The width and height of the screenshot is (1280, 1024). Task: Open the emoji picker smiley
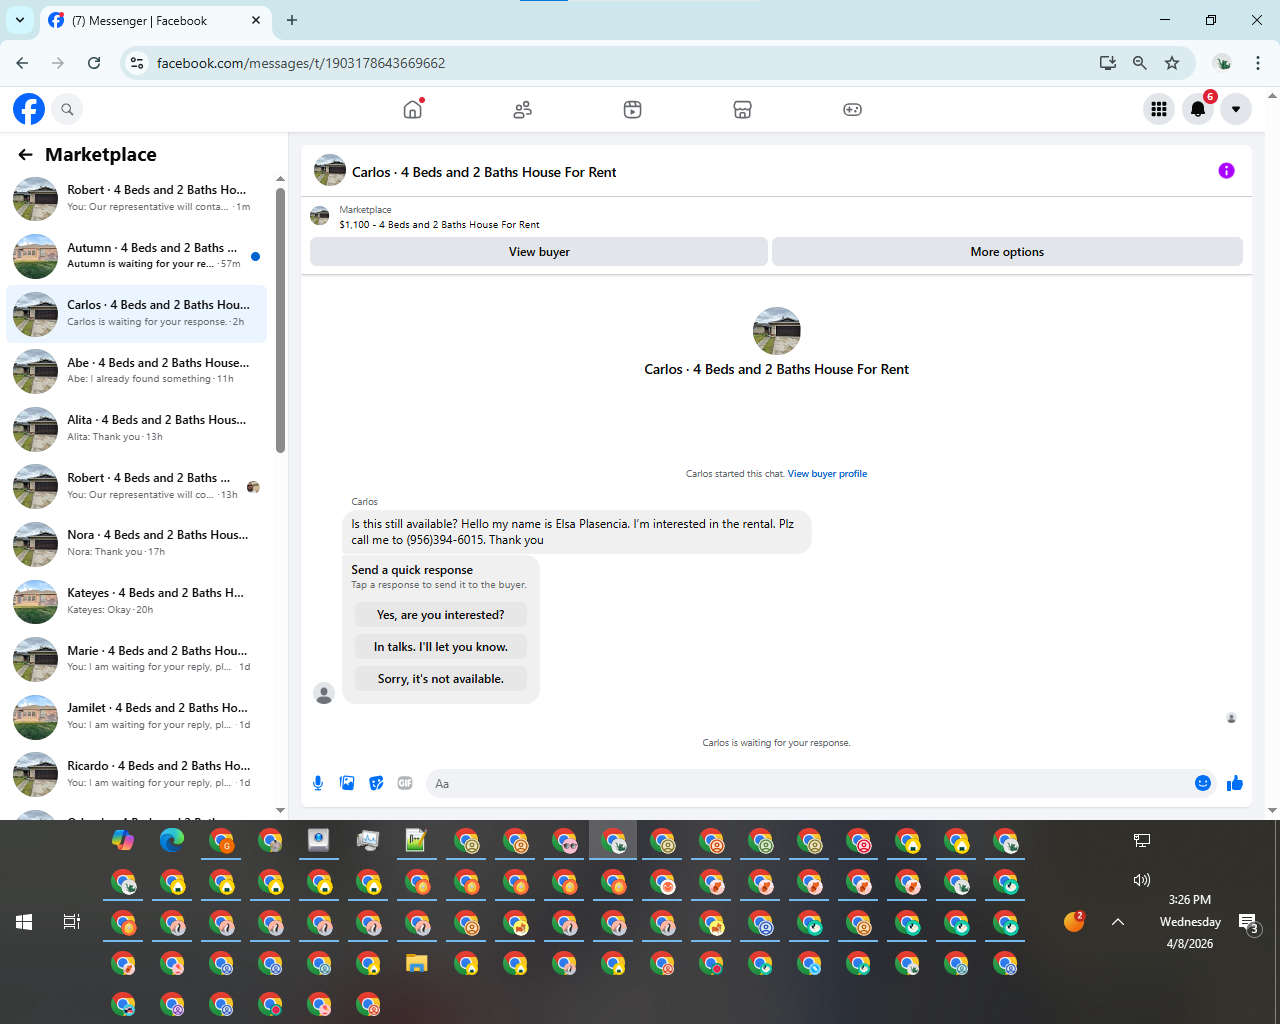pos(1203,783)
